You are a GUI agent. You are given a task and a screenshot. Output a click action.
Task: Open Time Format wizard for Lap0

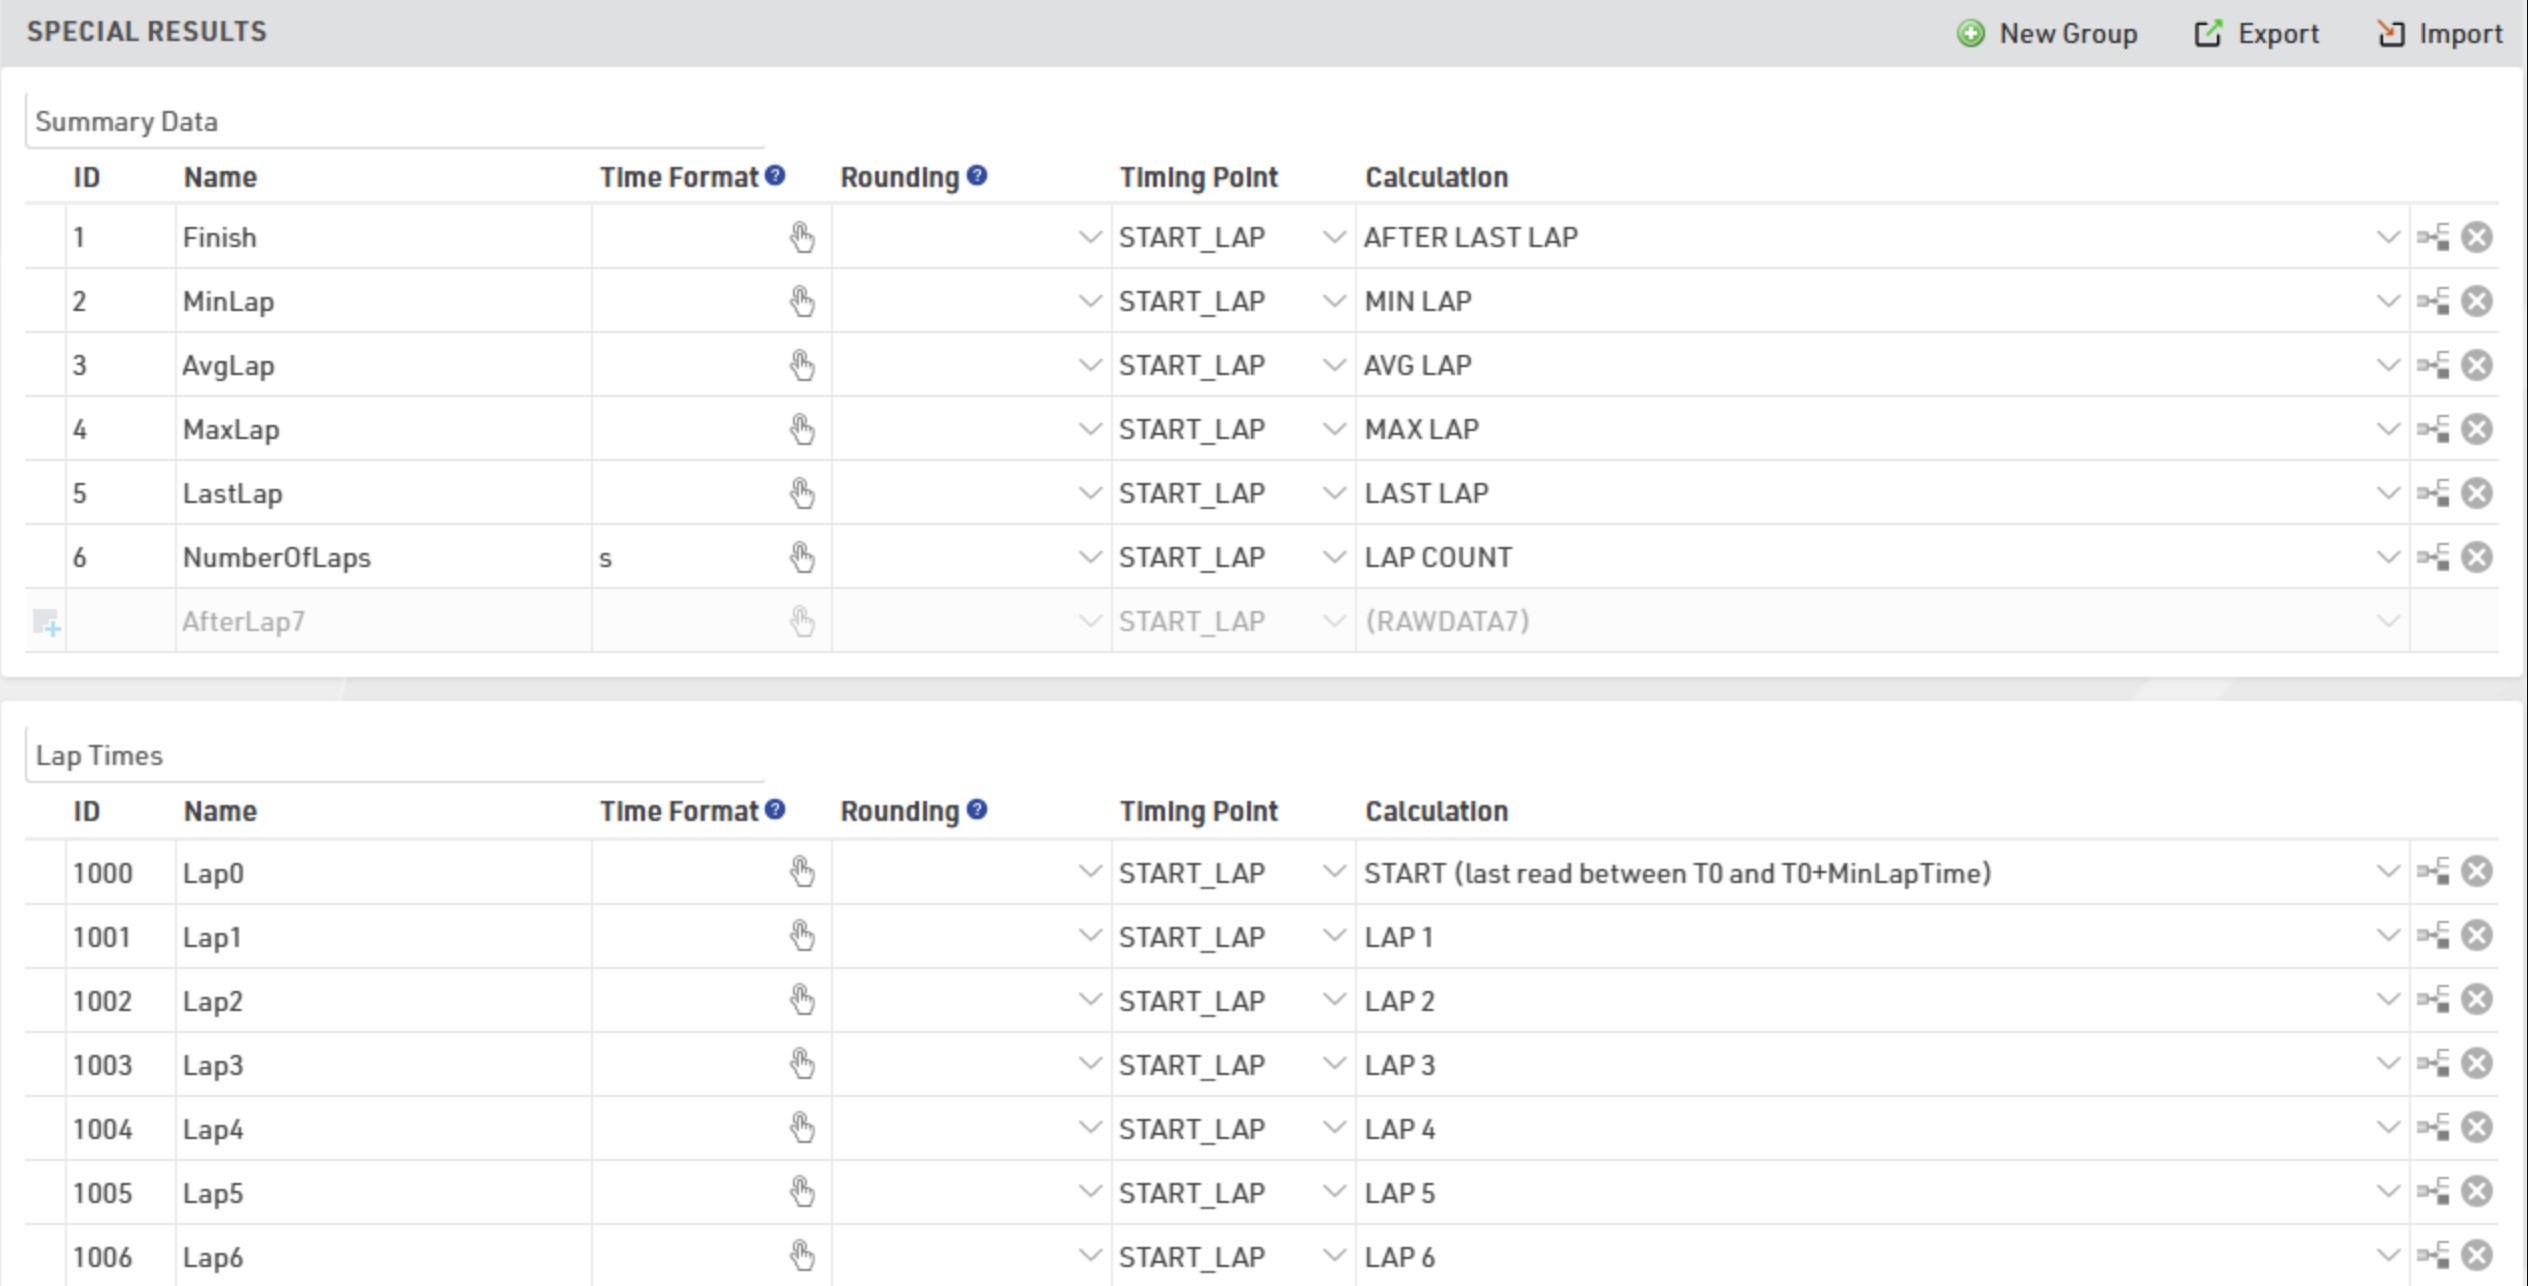coord(802,873)
